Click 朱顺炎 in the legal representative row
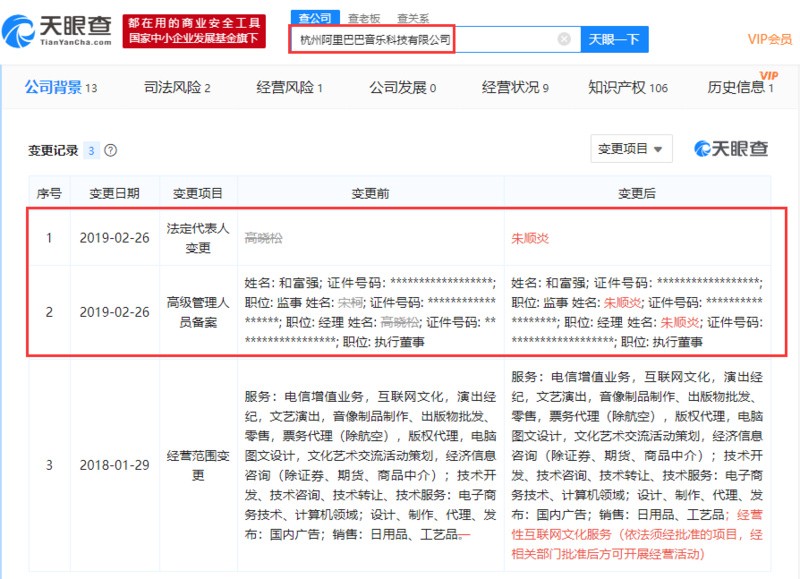 coord(530,238)
